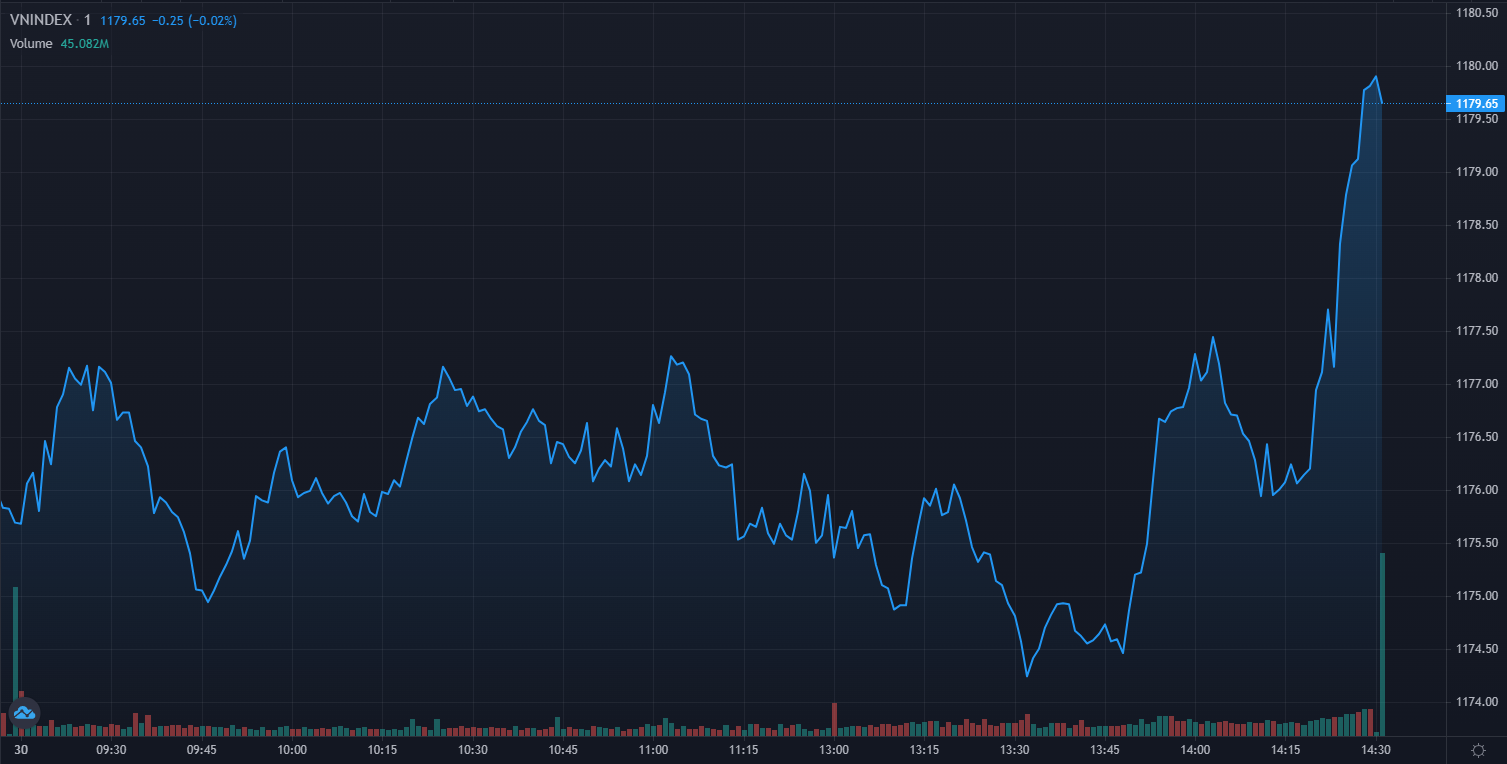Click the date label 30 on time axis

tap(20, 750)
